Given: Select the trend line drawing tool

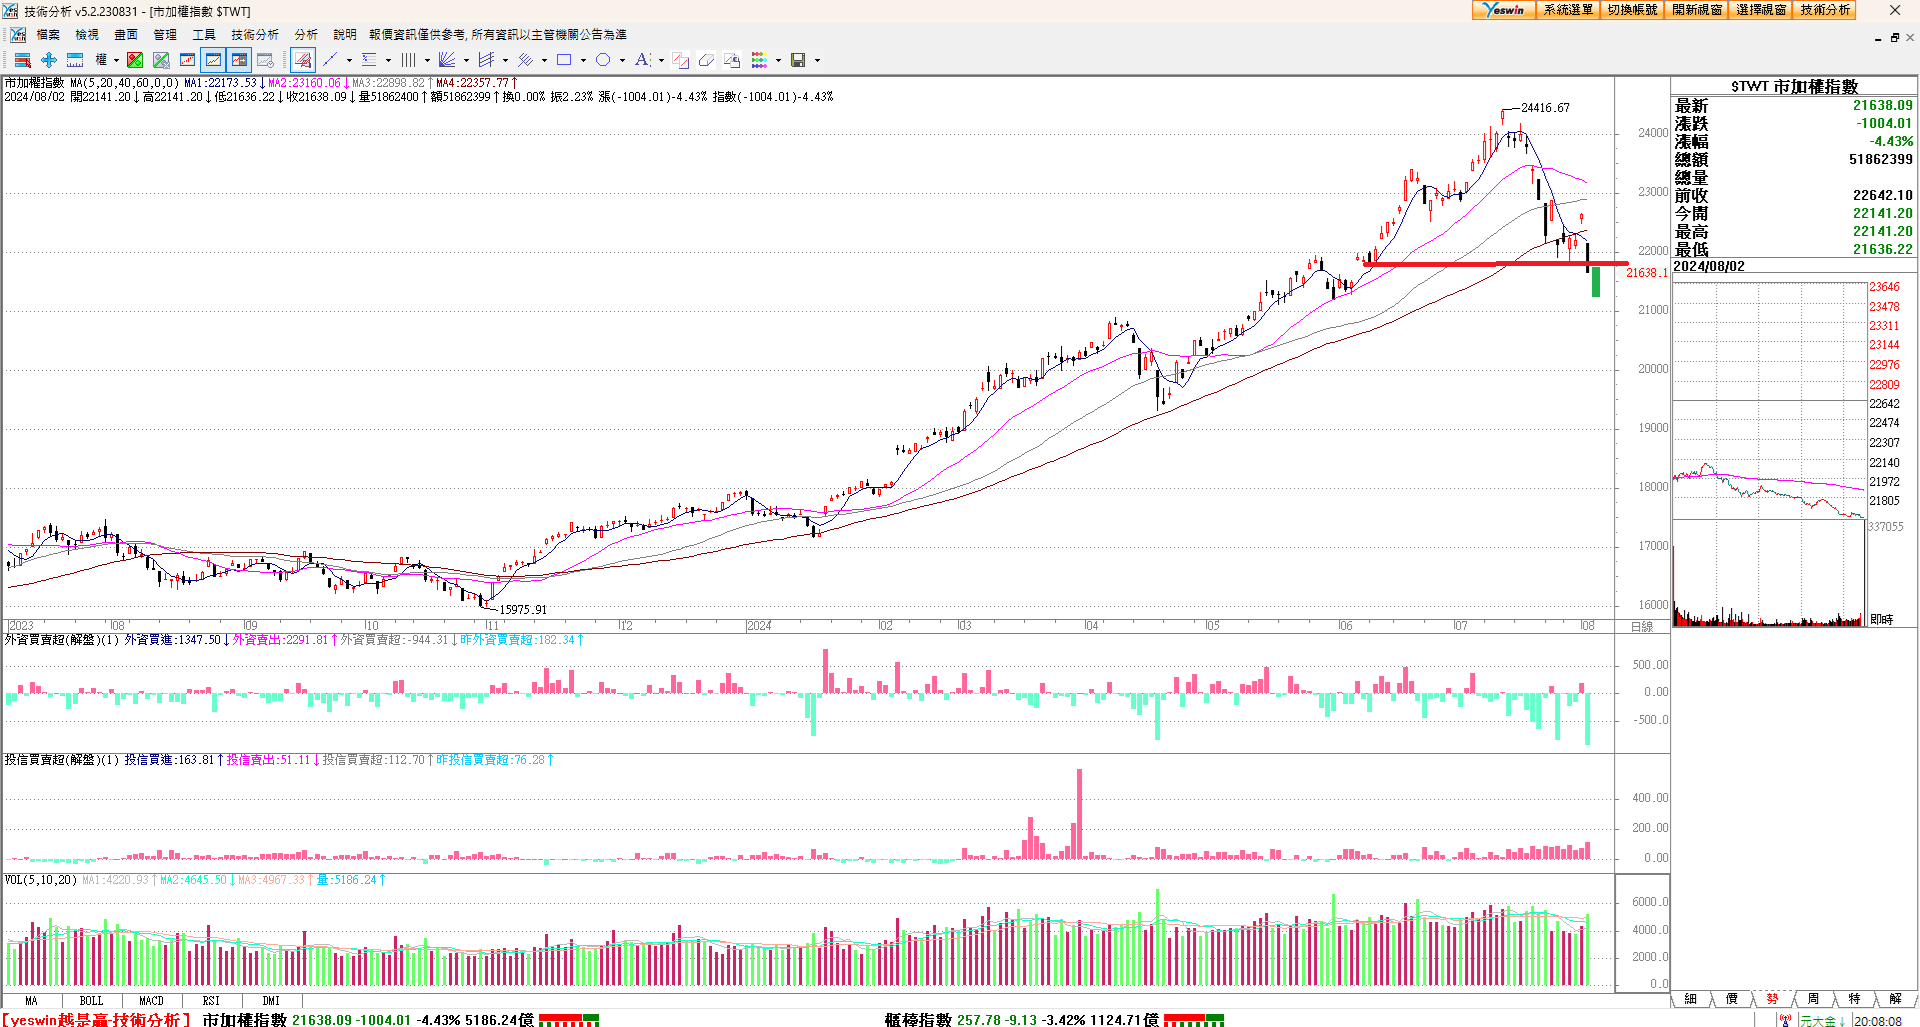Looking at the screenshot, I should pyautogui.click(x=330, y=60).
